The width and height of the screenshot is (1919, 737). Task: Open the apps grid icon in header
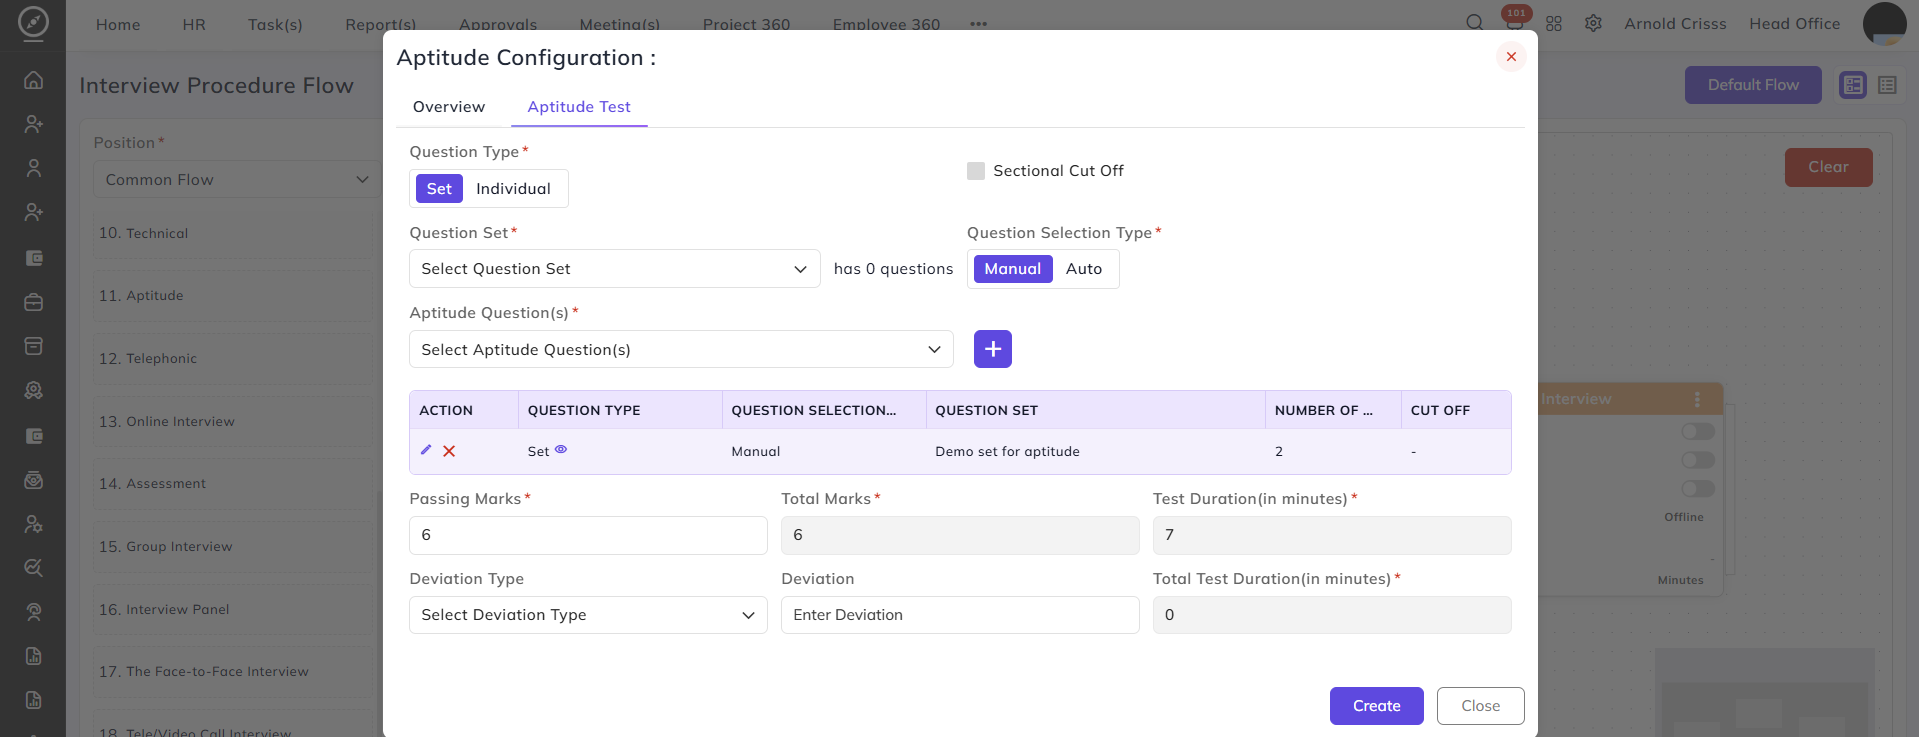[x=1553, y=23]
